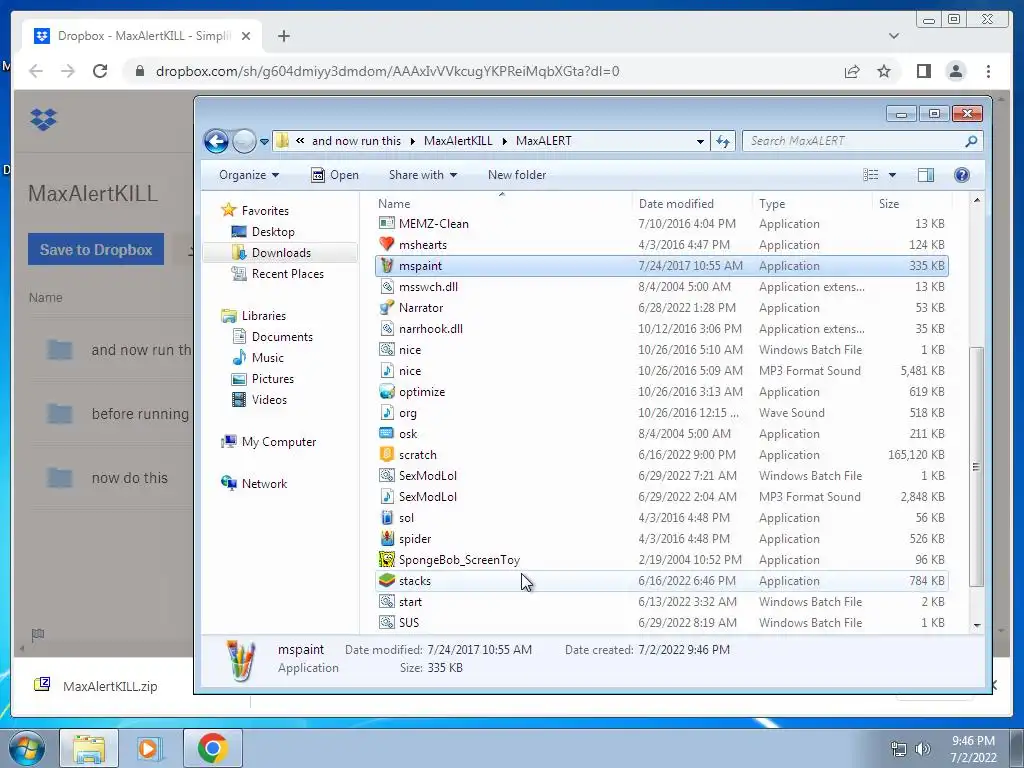Select the stacks application icon

click(x=387, y=581)
